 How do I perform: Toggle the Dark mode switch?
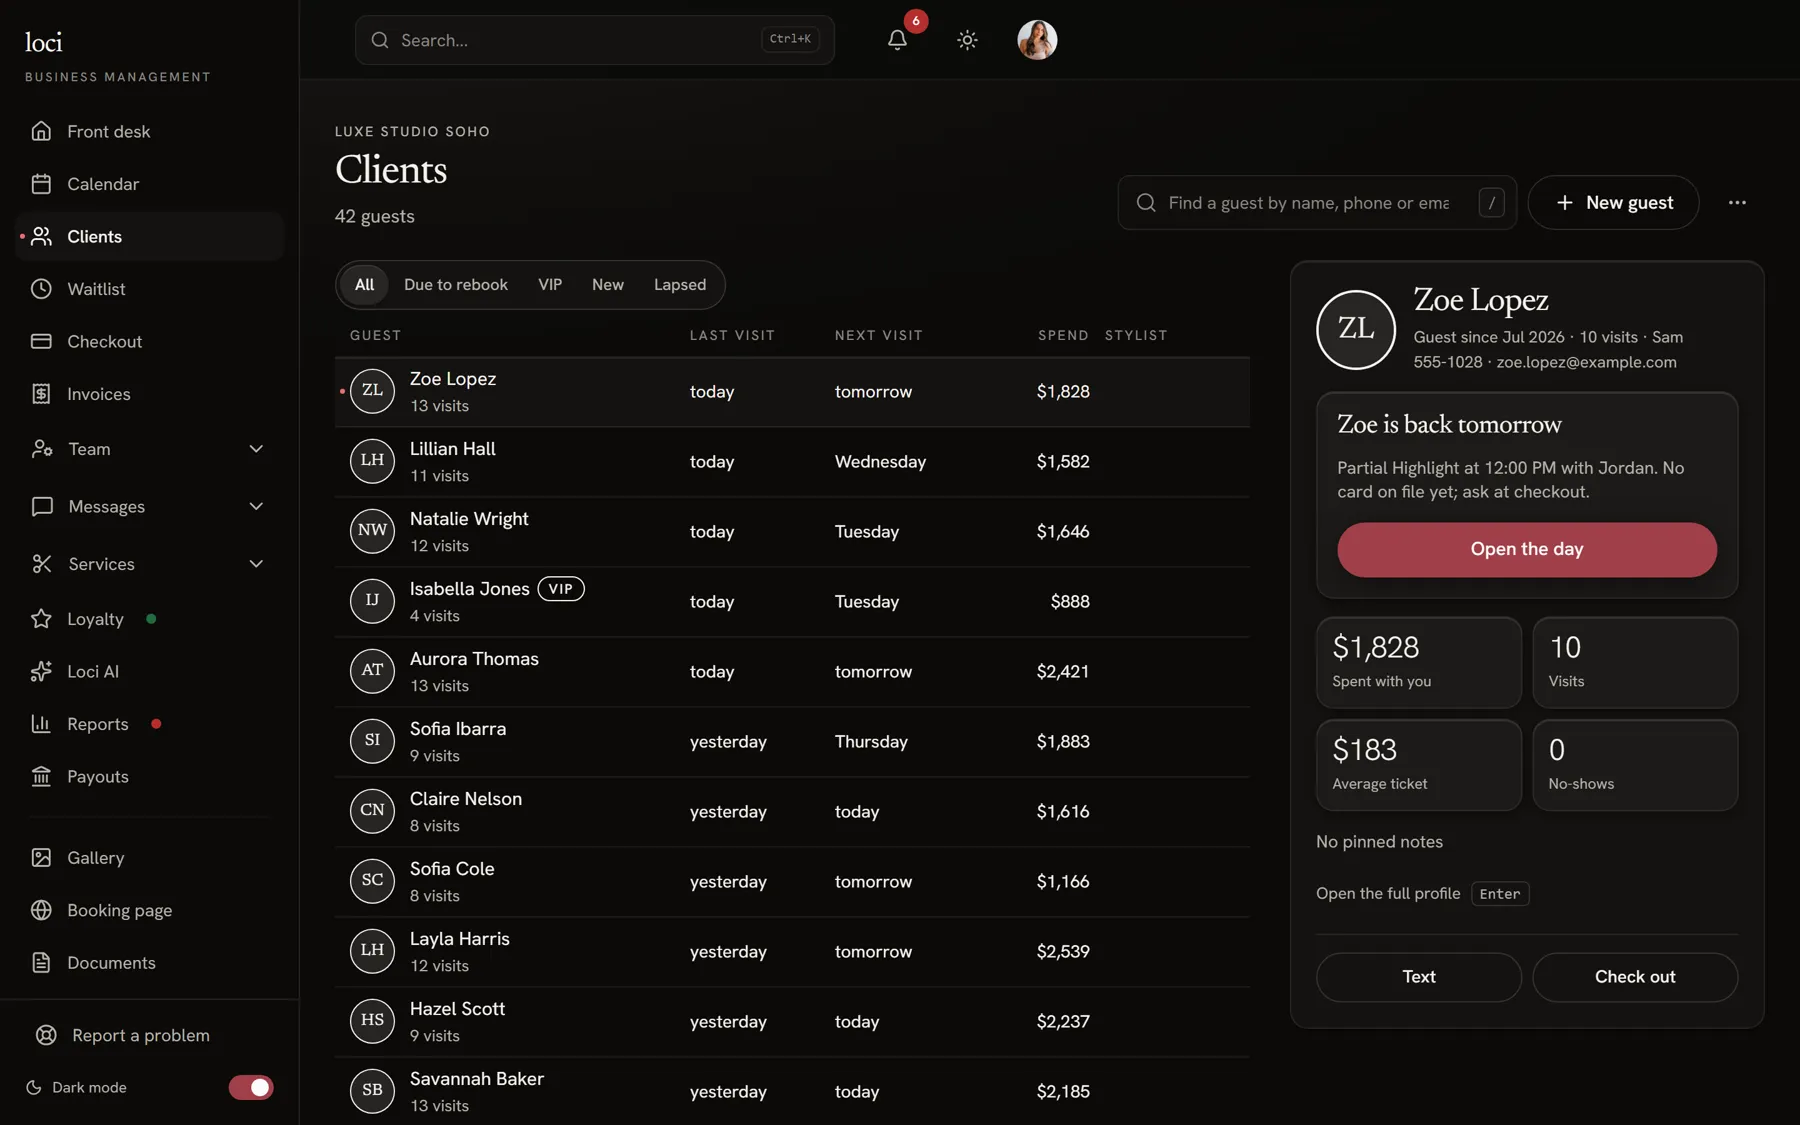pos(251,1087)
